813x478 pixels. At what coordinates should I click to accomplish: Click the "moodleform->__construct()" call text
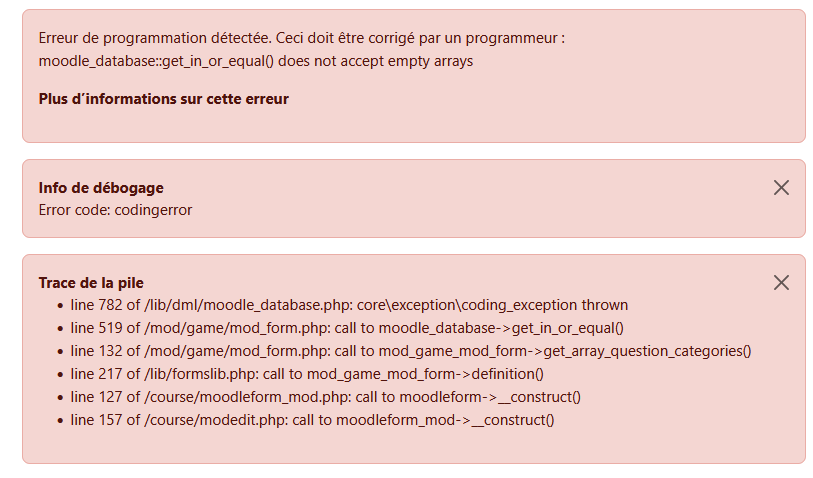point(490,397)
